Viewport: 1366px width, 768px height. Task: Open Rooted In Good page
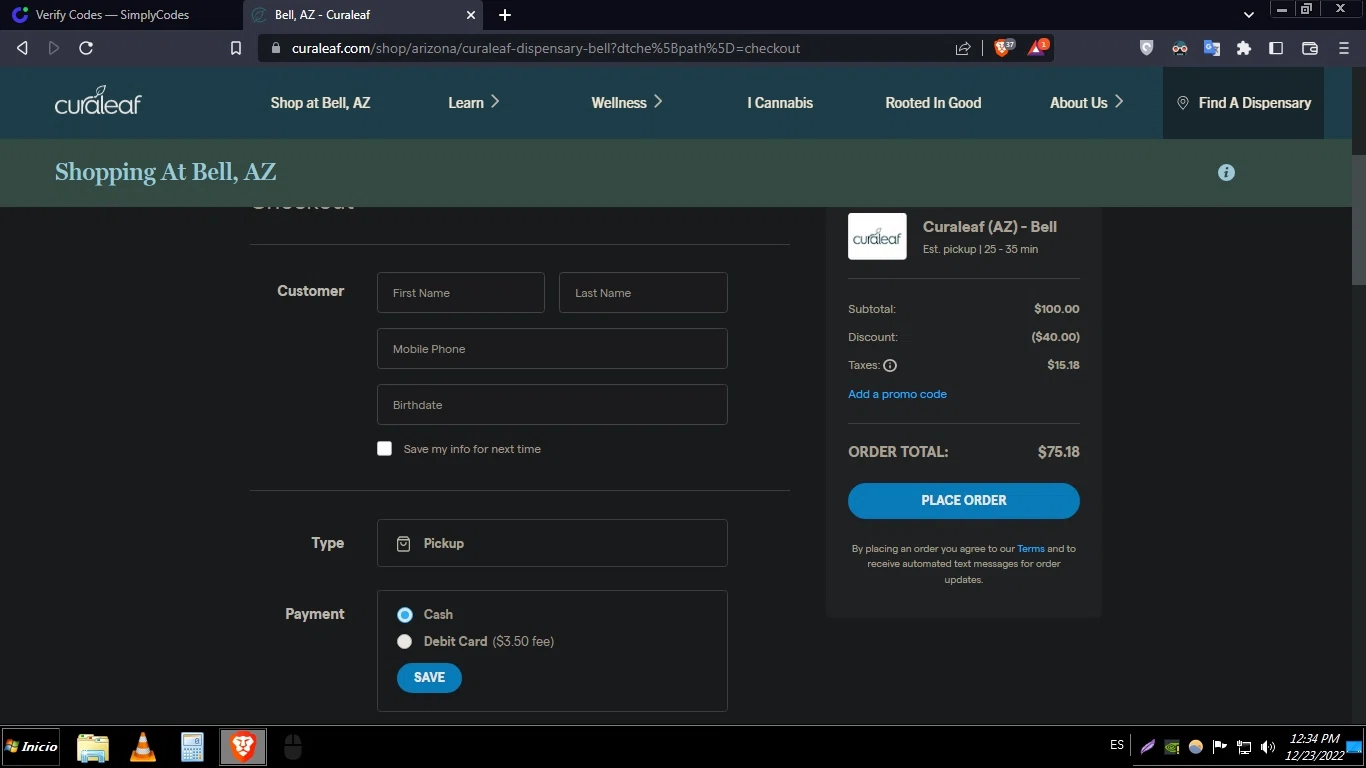tap(933, 103)
